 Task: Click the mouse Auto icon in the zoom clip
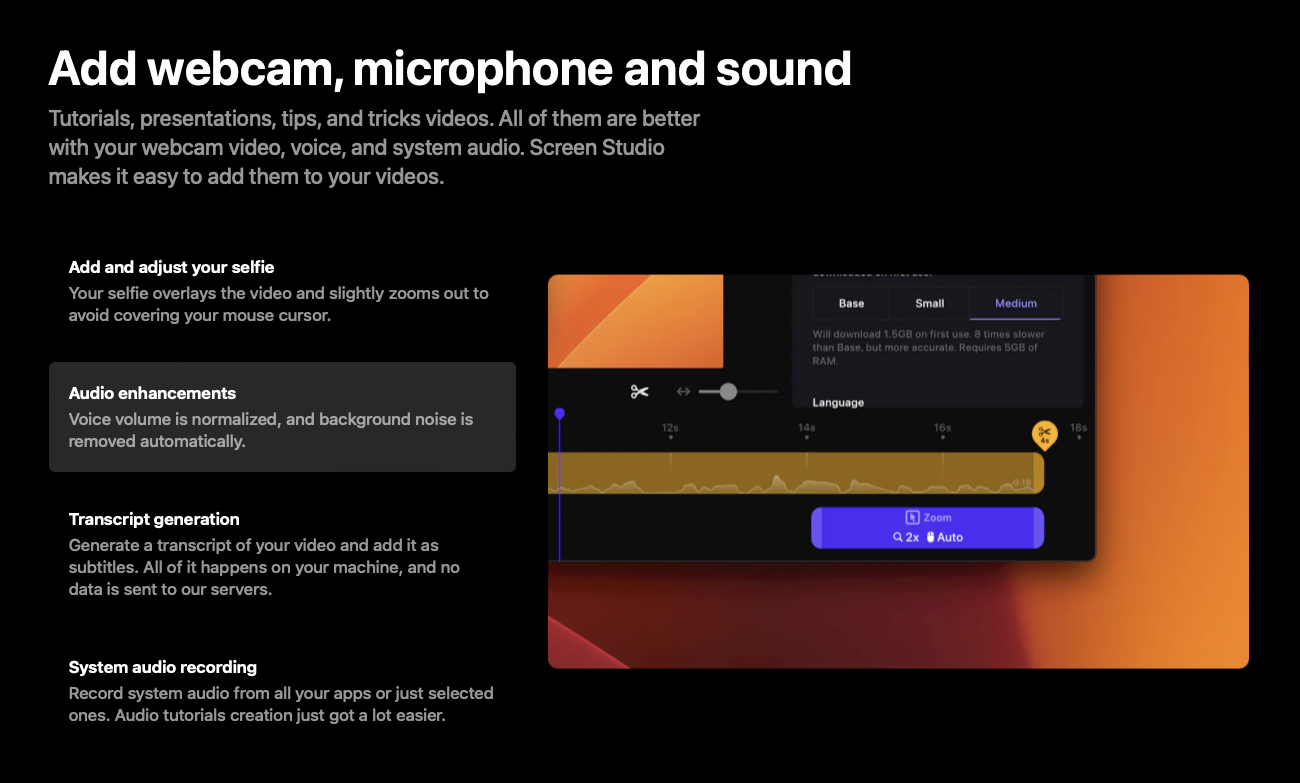[930, 537]
